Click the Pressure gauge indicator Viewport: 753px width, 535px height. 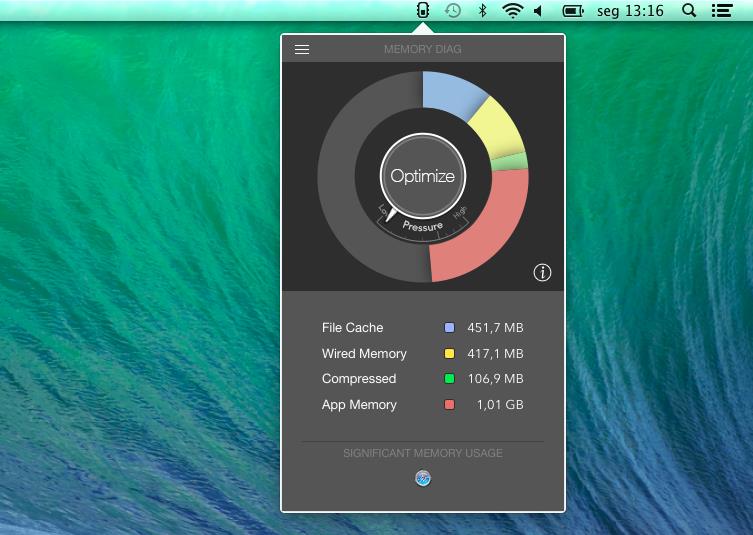pos(422,227)
